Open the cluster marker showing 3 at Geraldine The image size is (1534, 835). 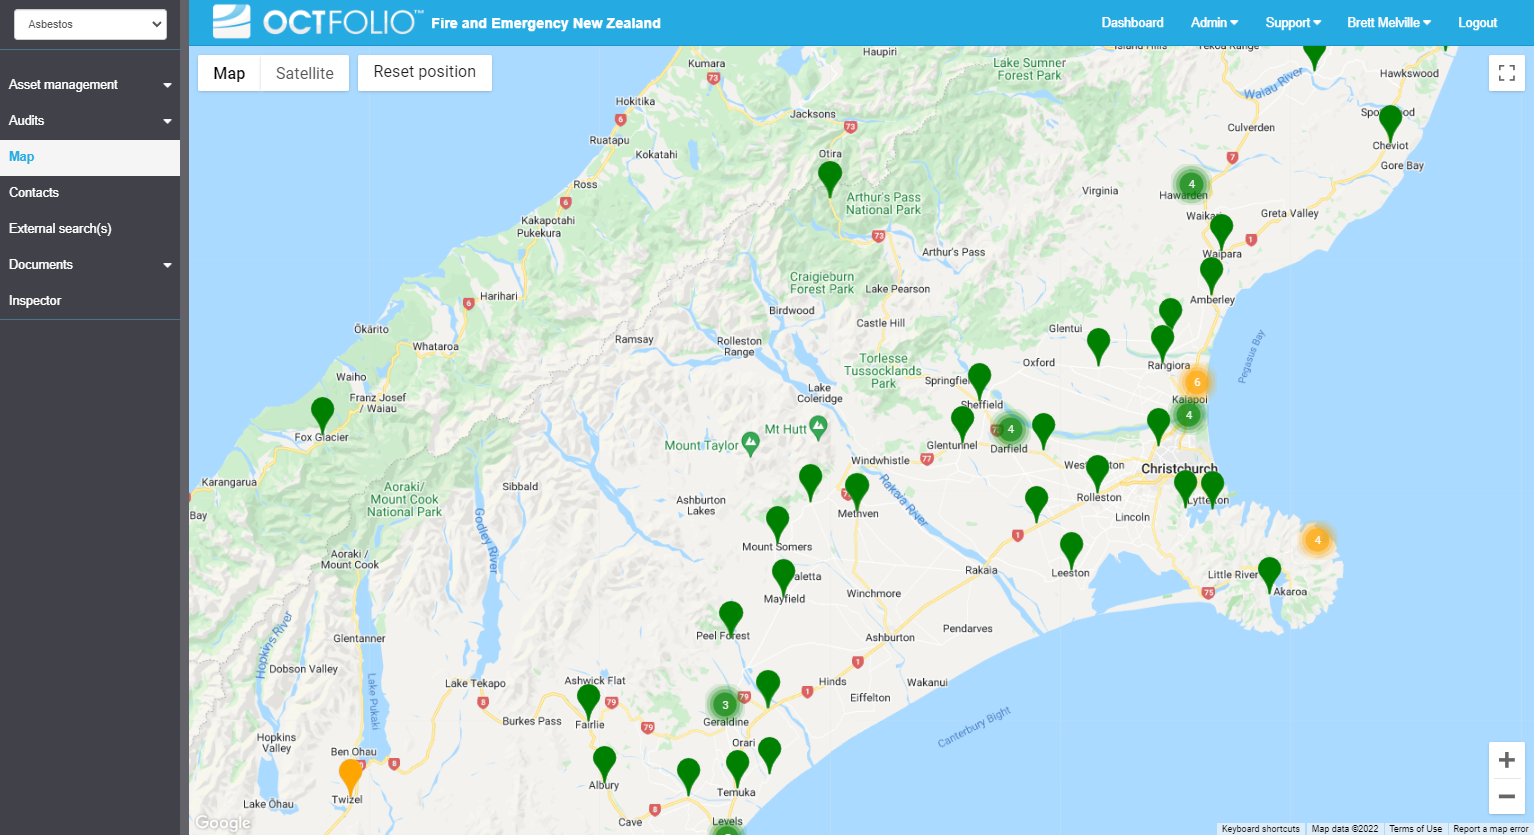point(724,704)
